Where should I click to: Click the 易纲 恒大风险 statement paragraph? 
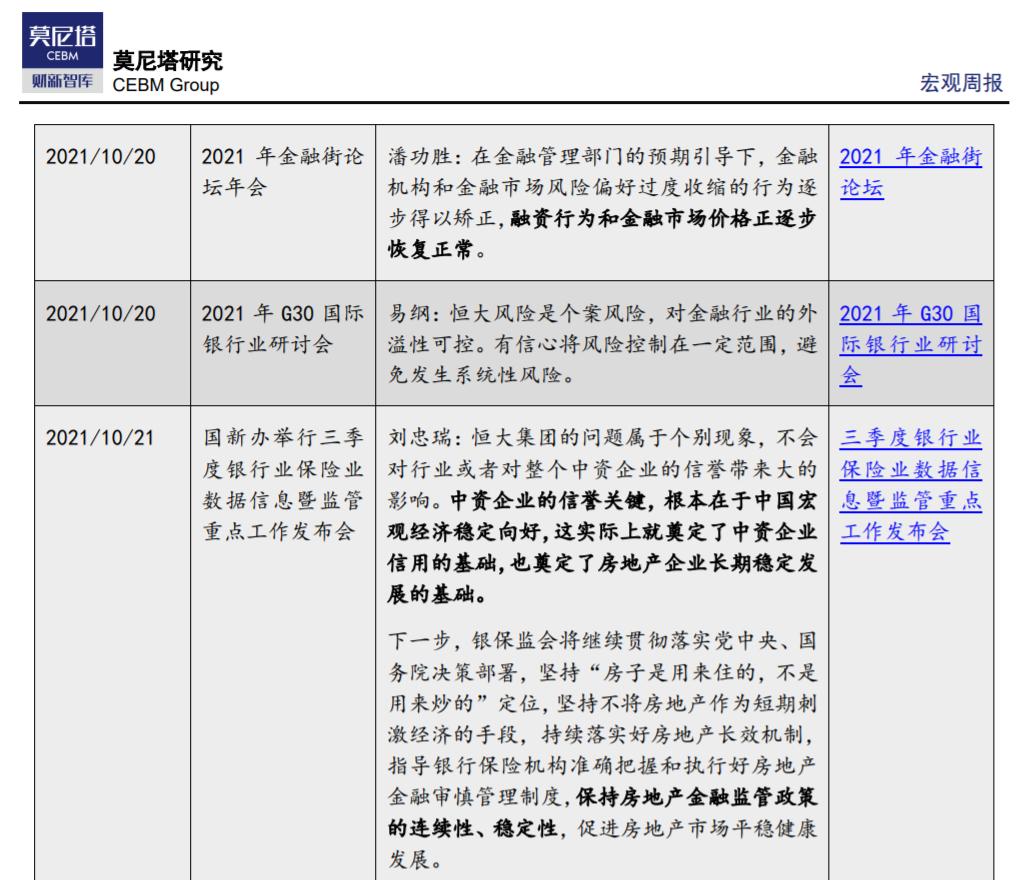click(x=602, y=344)
